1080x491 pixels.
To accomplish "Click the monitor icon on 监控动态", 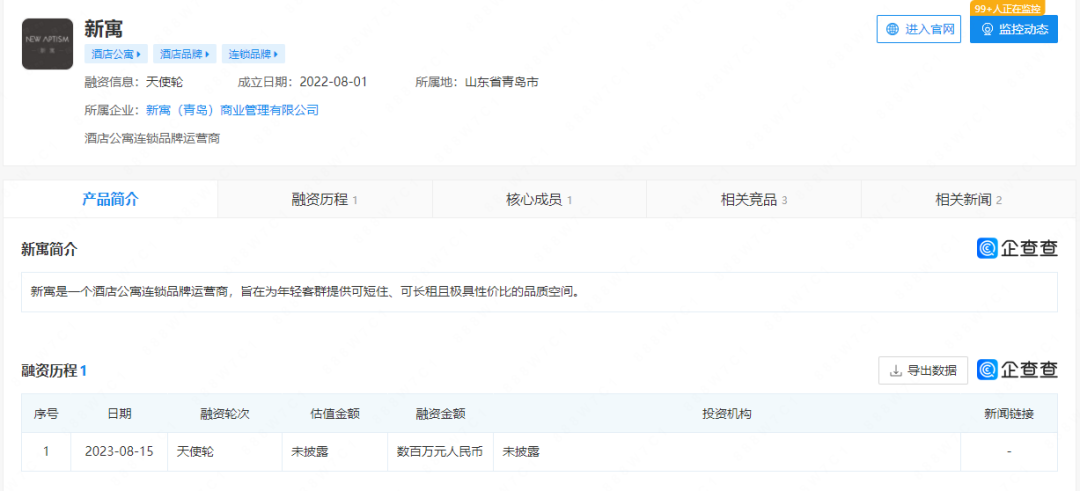I will pos(987,30).
